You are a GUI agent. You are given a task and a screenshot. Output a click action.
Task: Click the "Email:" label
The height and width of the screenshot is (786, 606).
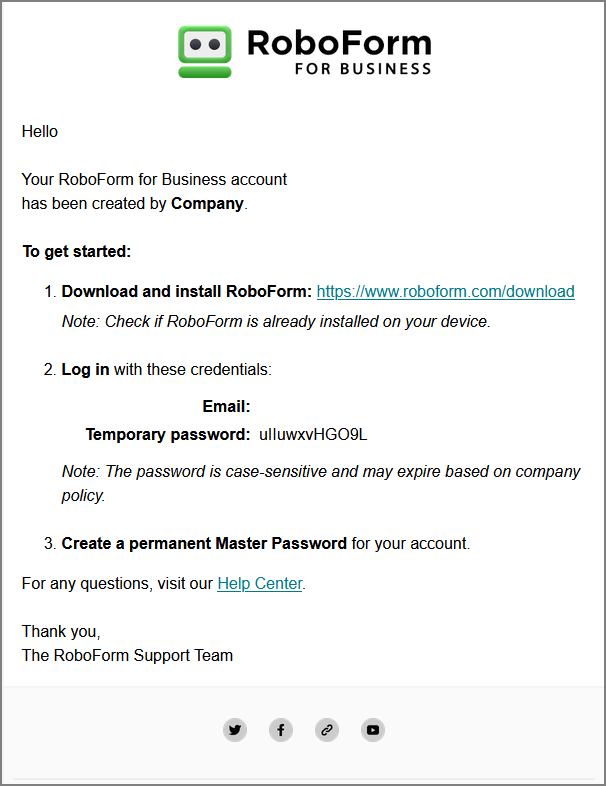coord(226,406)
